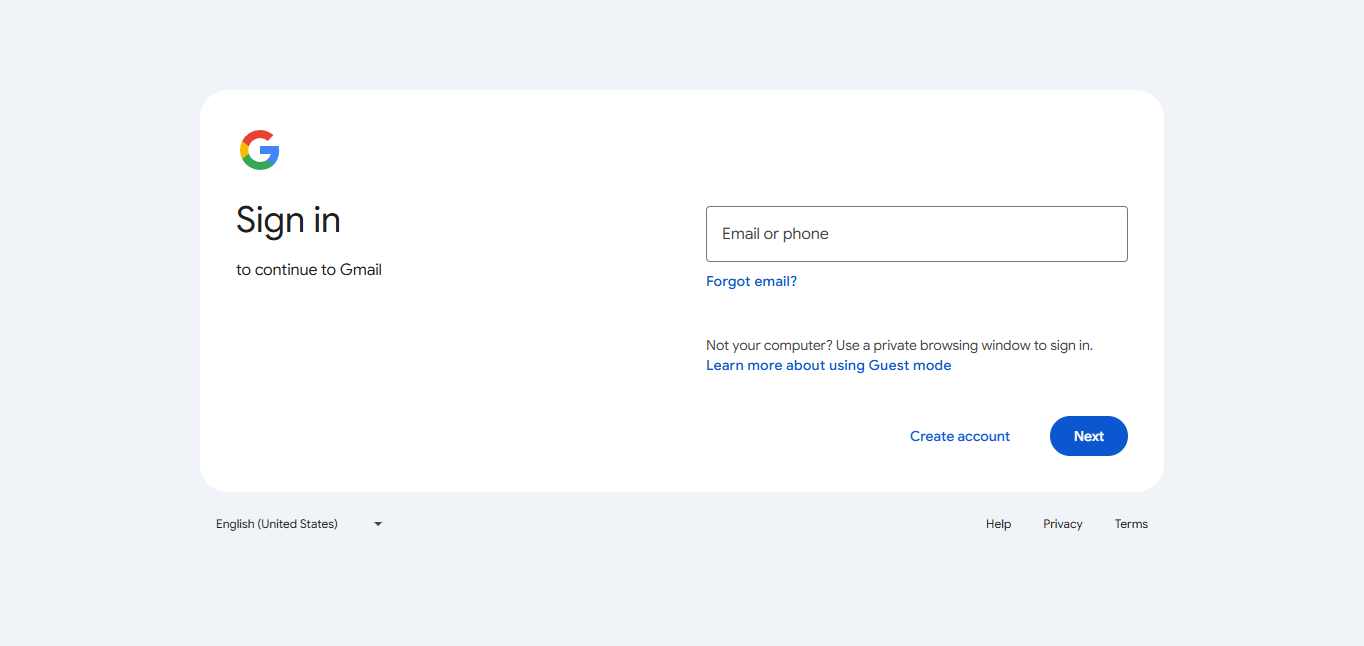
Task: Focus the Email or phone field
Action: tap(916, 234)
